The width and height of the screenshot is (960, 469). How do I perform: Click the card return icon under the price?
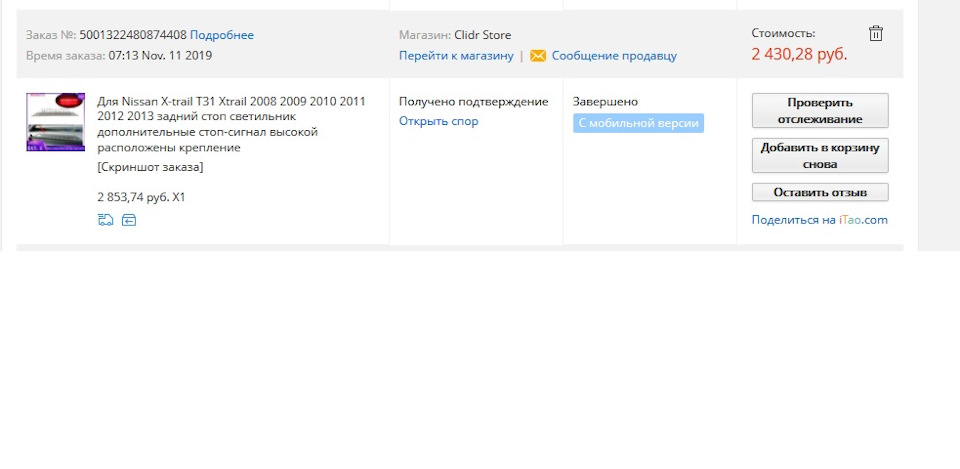click(129, 220)
